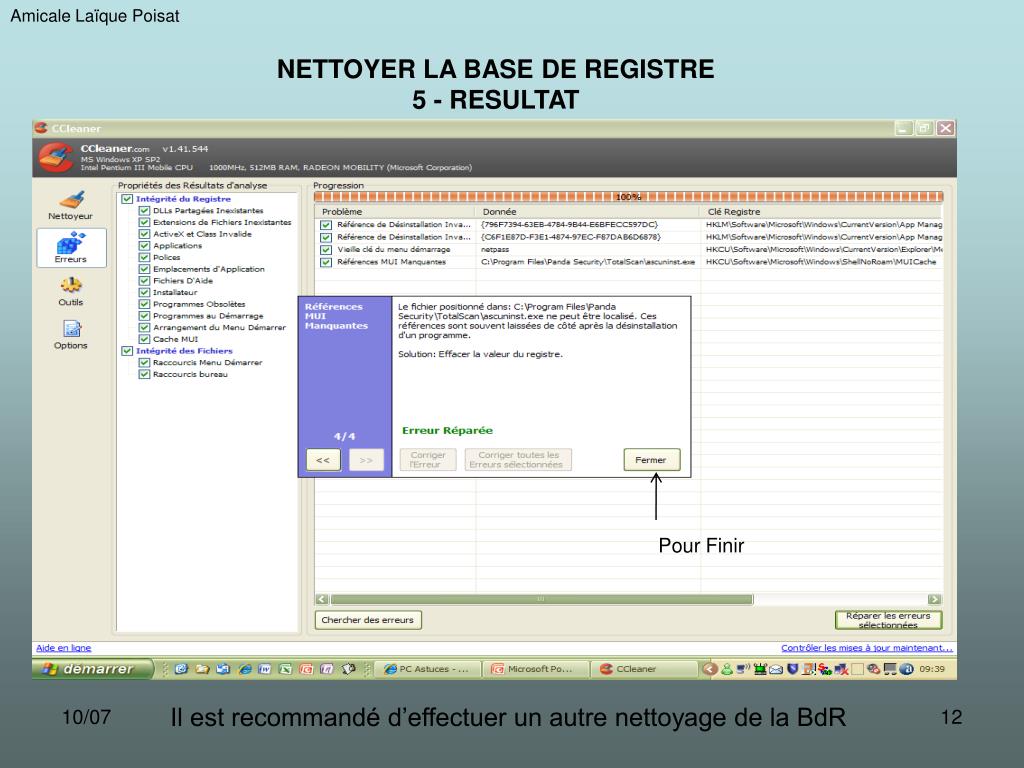Minimize the CCleaner window

(903, 128)
